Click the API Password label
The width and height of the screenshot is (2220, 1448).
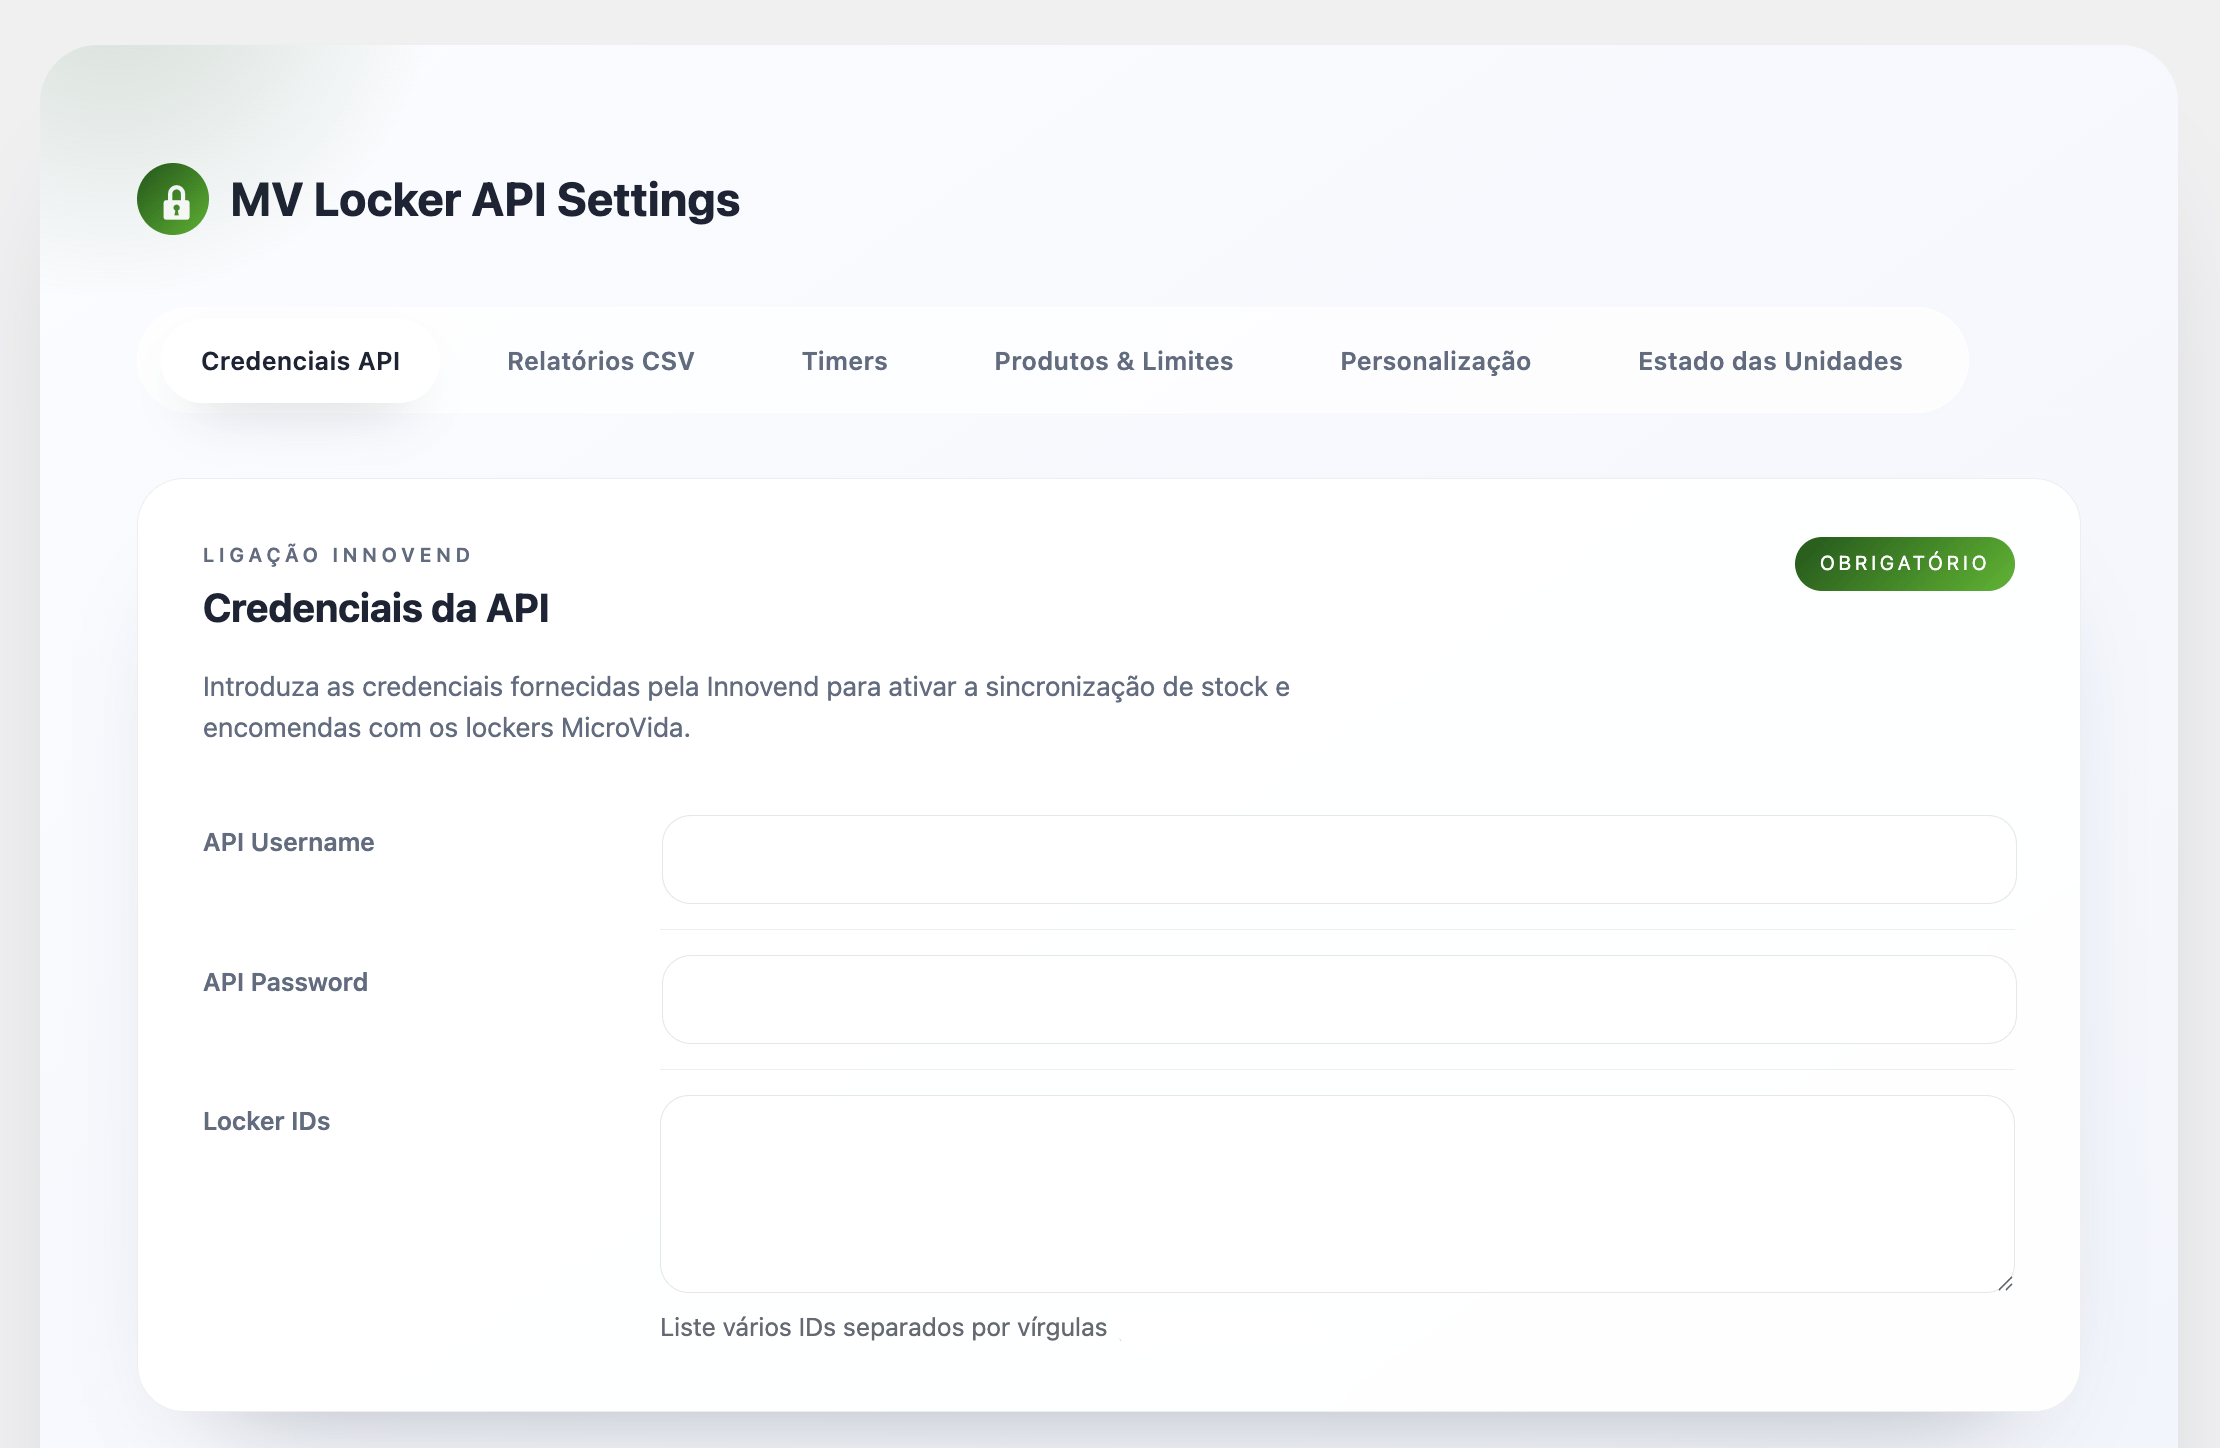coord(285,982)
